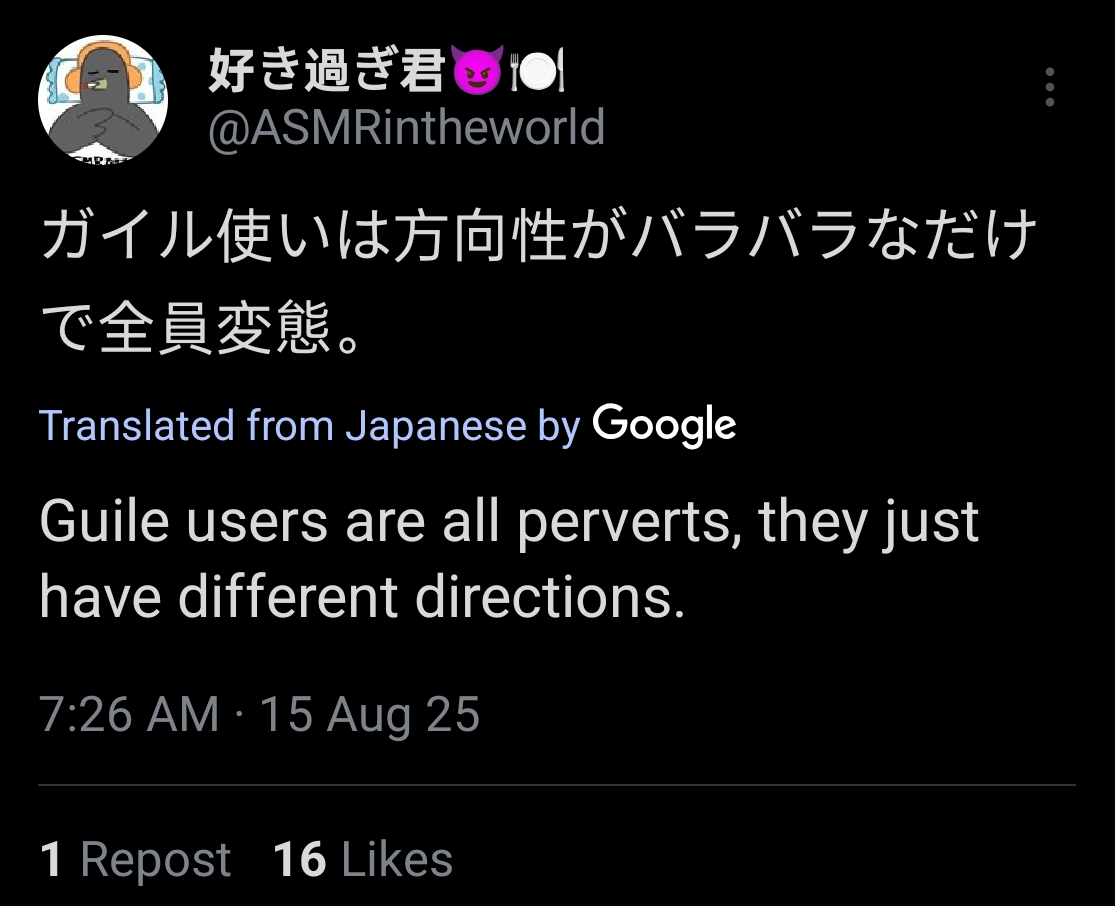Click the purple devil emoji in the name

477,74
